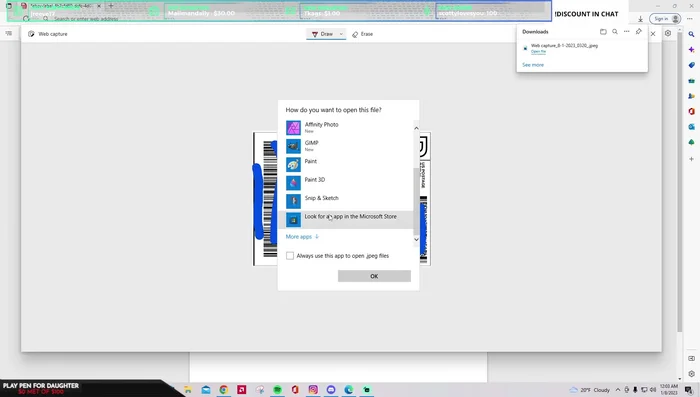Select the Draw tool in Web capture

(x=322, y=34)
